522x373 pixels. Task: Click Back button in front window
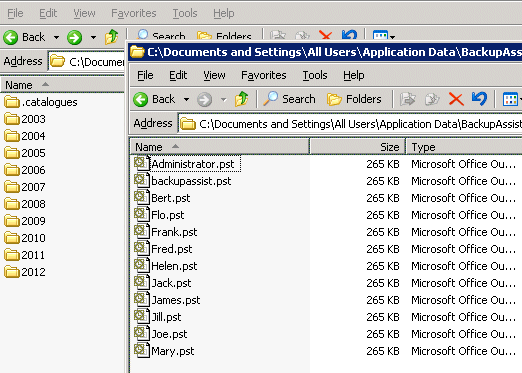pyautogui.click(x=154, y=99)
